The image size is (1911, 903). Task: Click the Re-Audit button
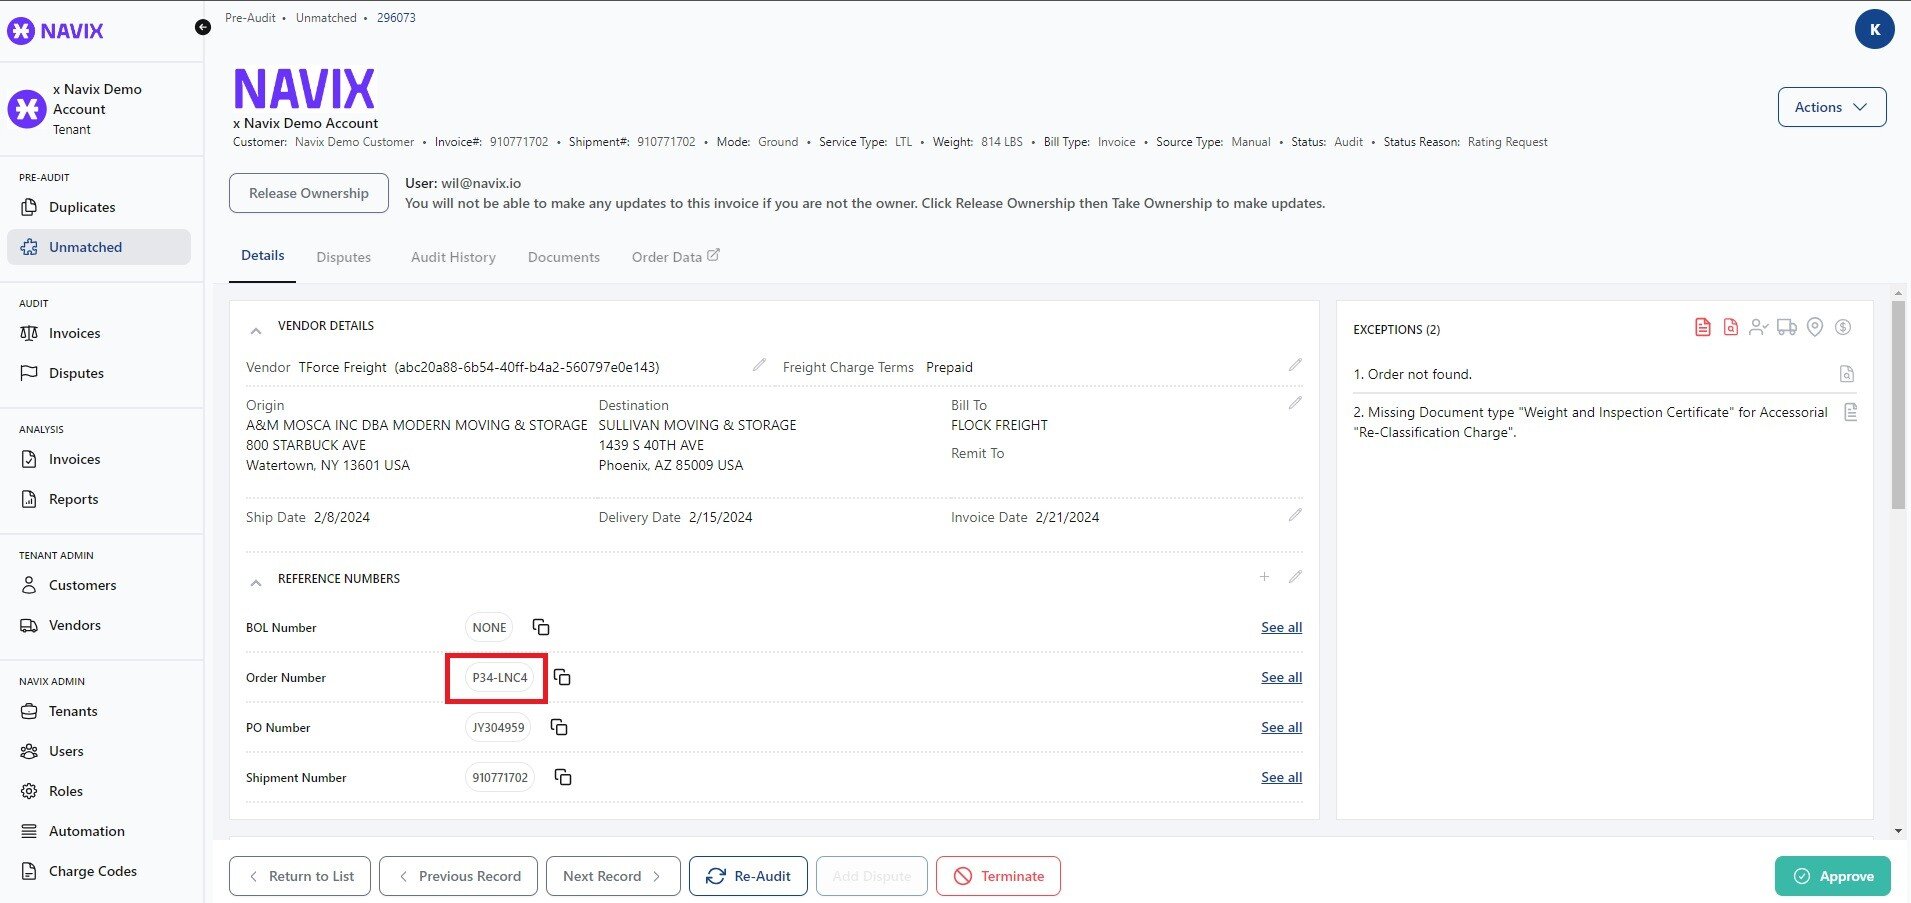tap(748, 876)
